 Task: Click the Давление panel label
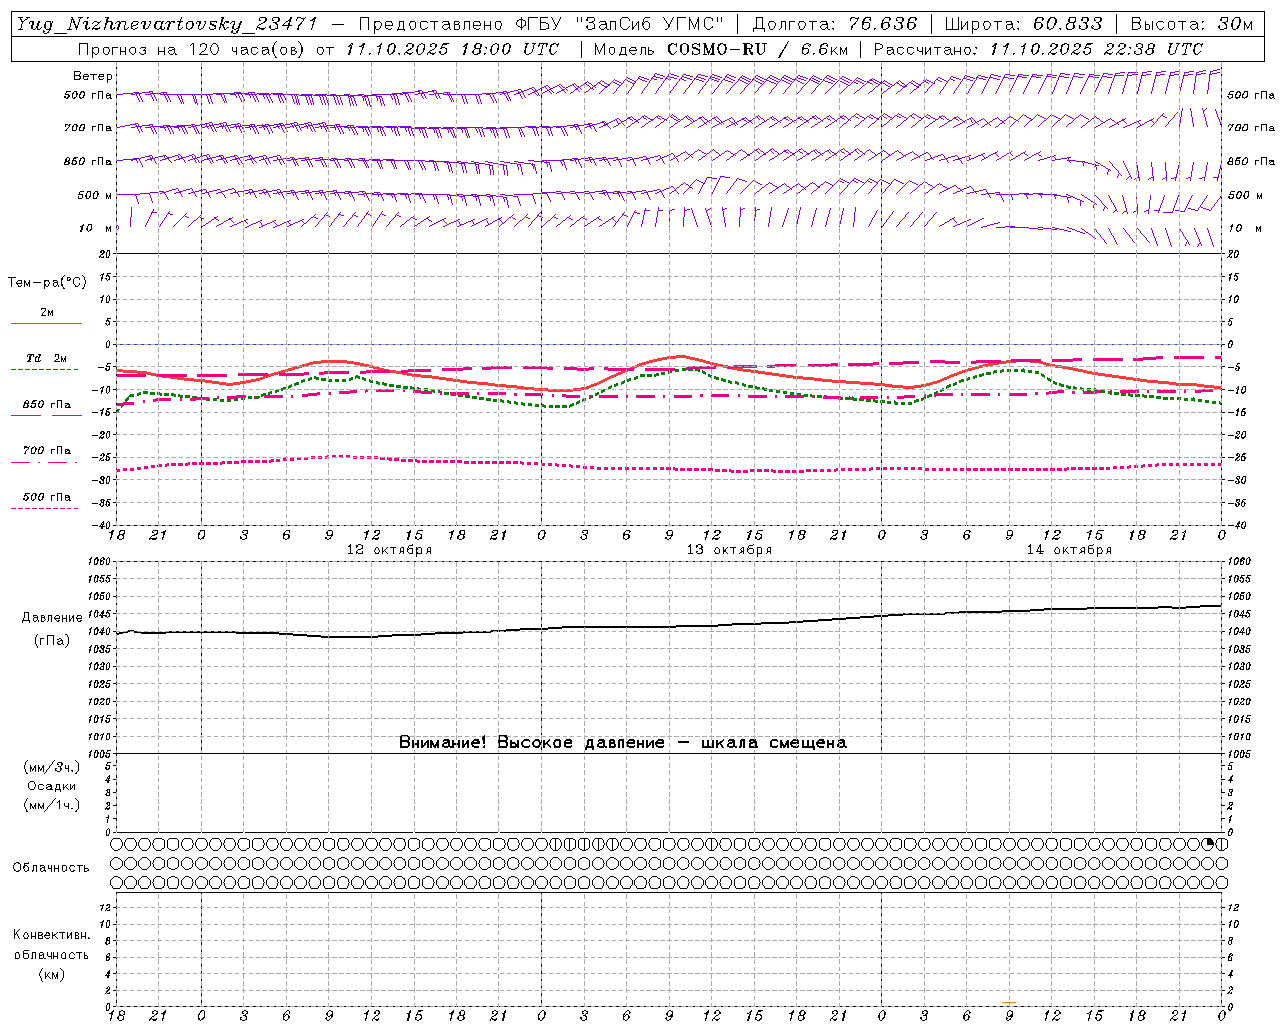52,618
